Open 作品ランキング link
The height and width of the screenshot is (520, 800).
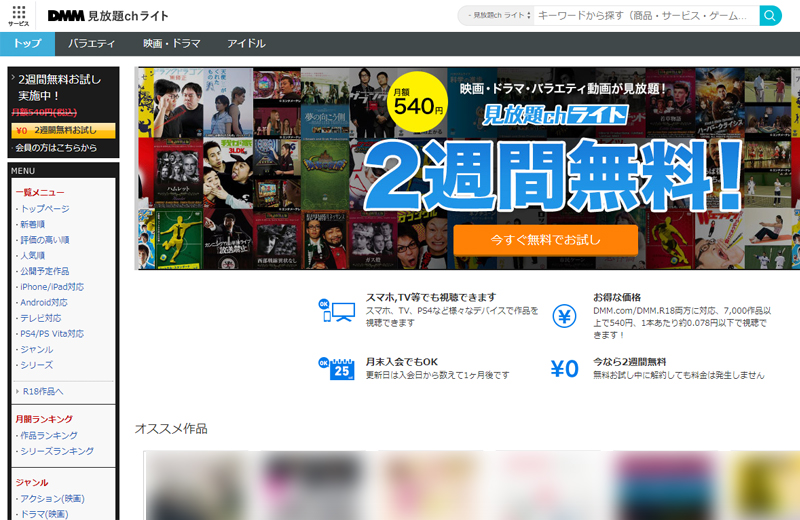pyautogui.click(x=49, y=435)
